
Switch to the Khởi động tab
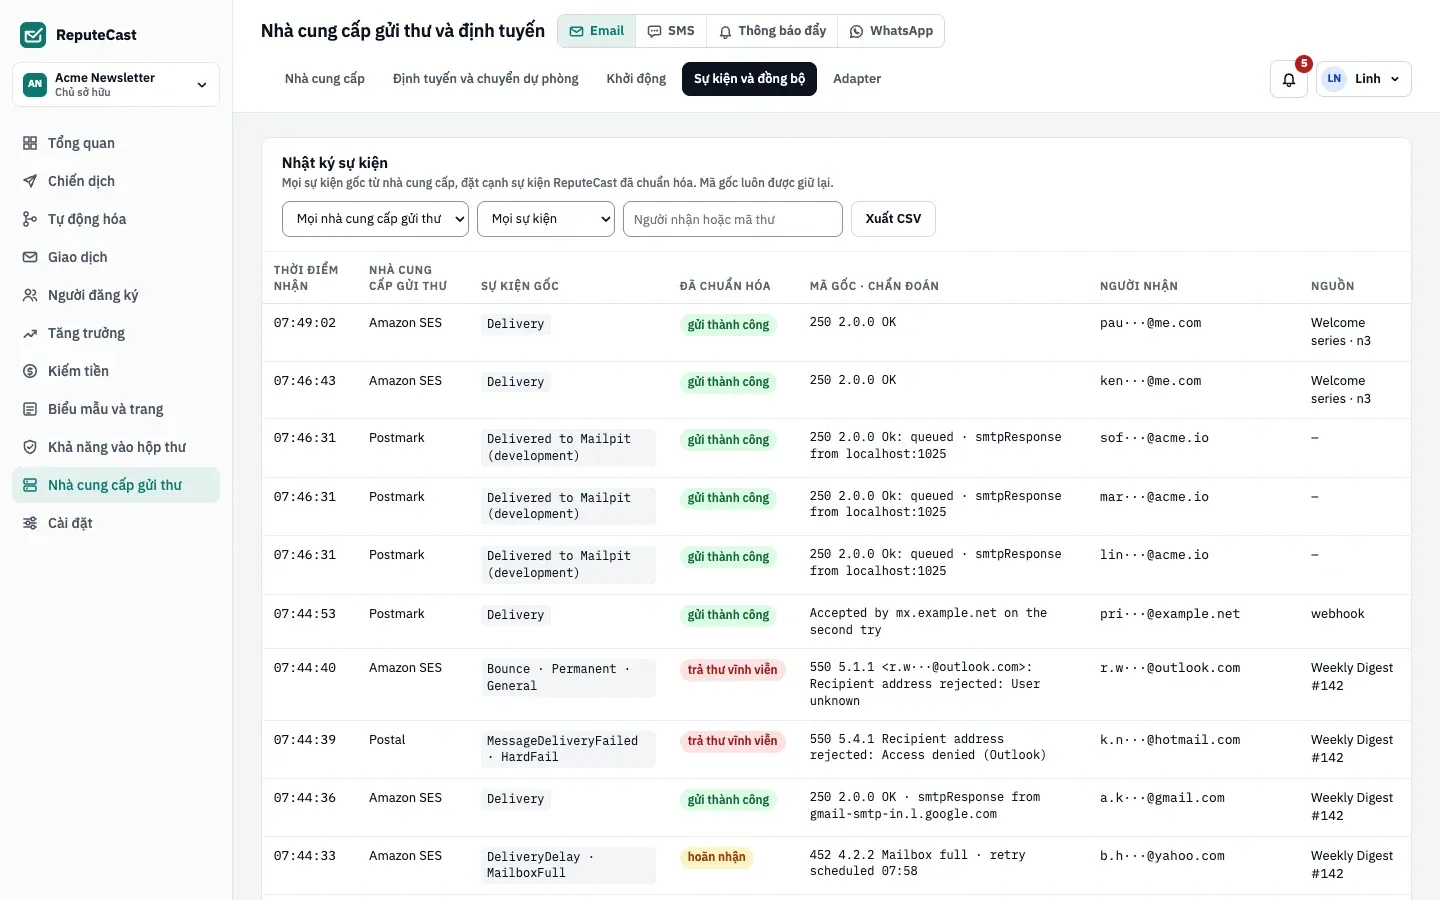pyautogui.click(x=636, y=79)
